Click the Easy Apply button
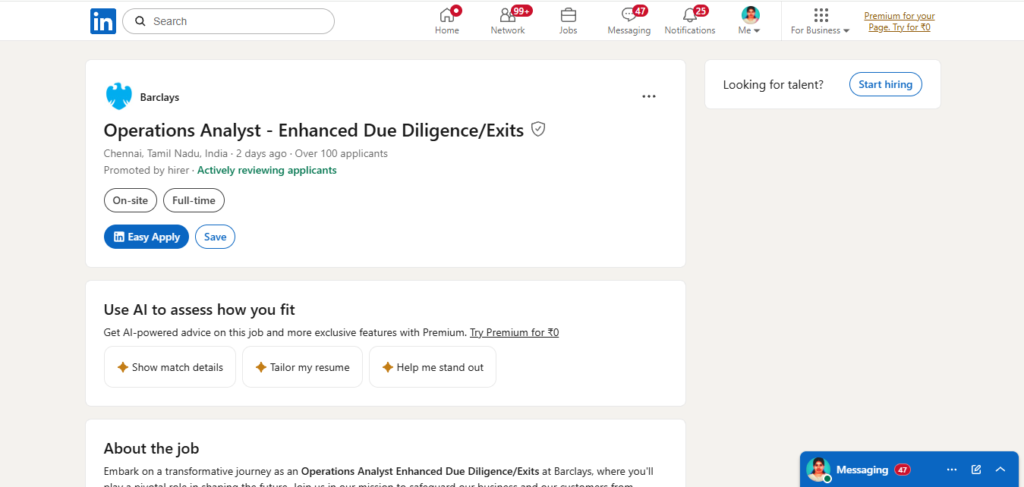 146,237
